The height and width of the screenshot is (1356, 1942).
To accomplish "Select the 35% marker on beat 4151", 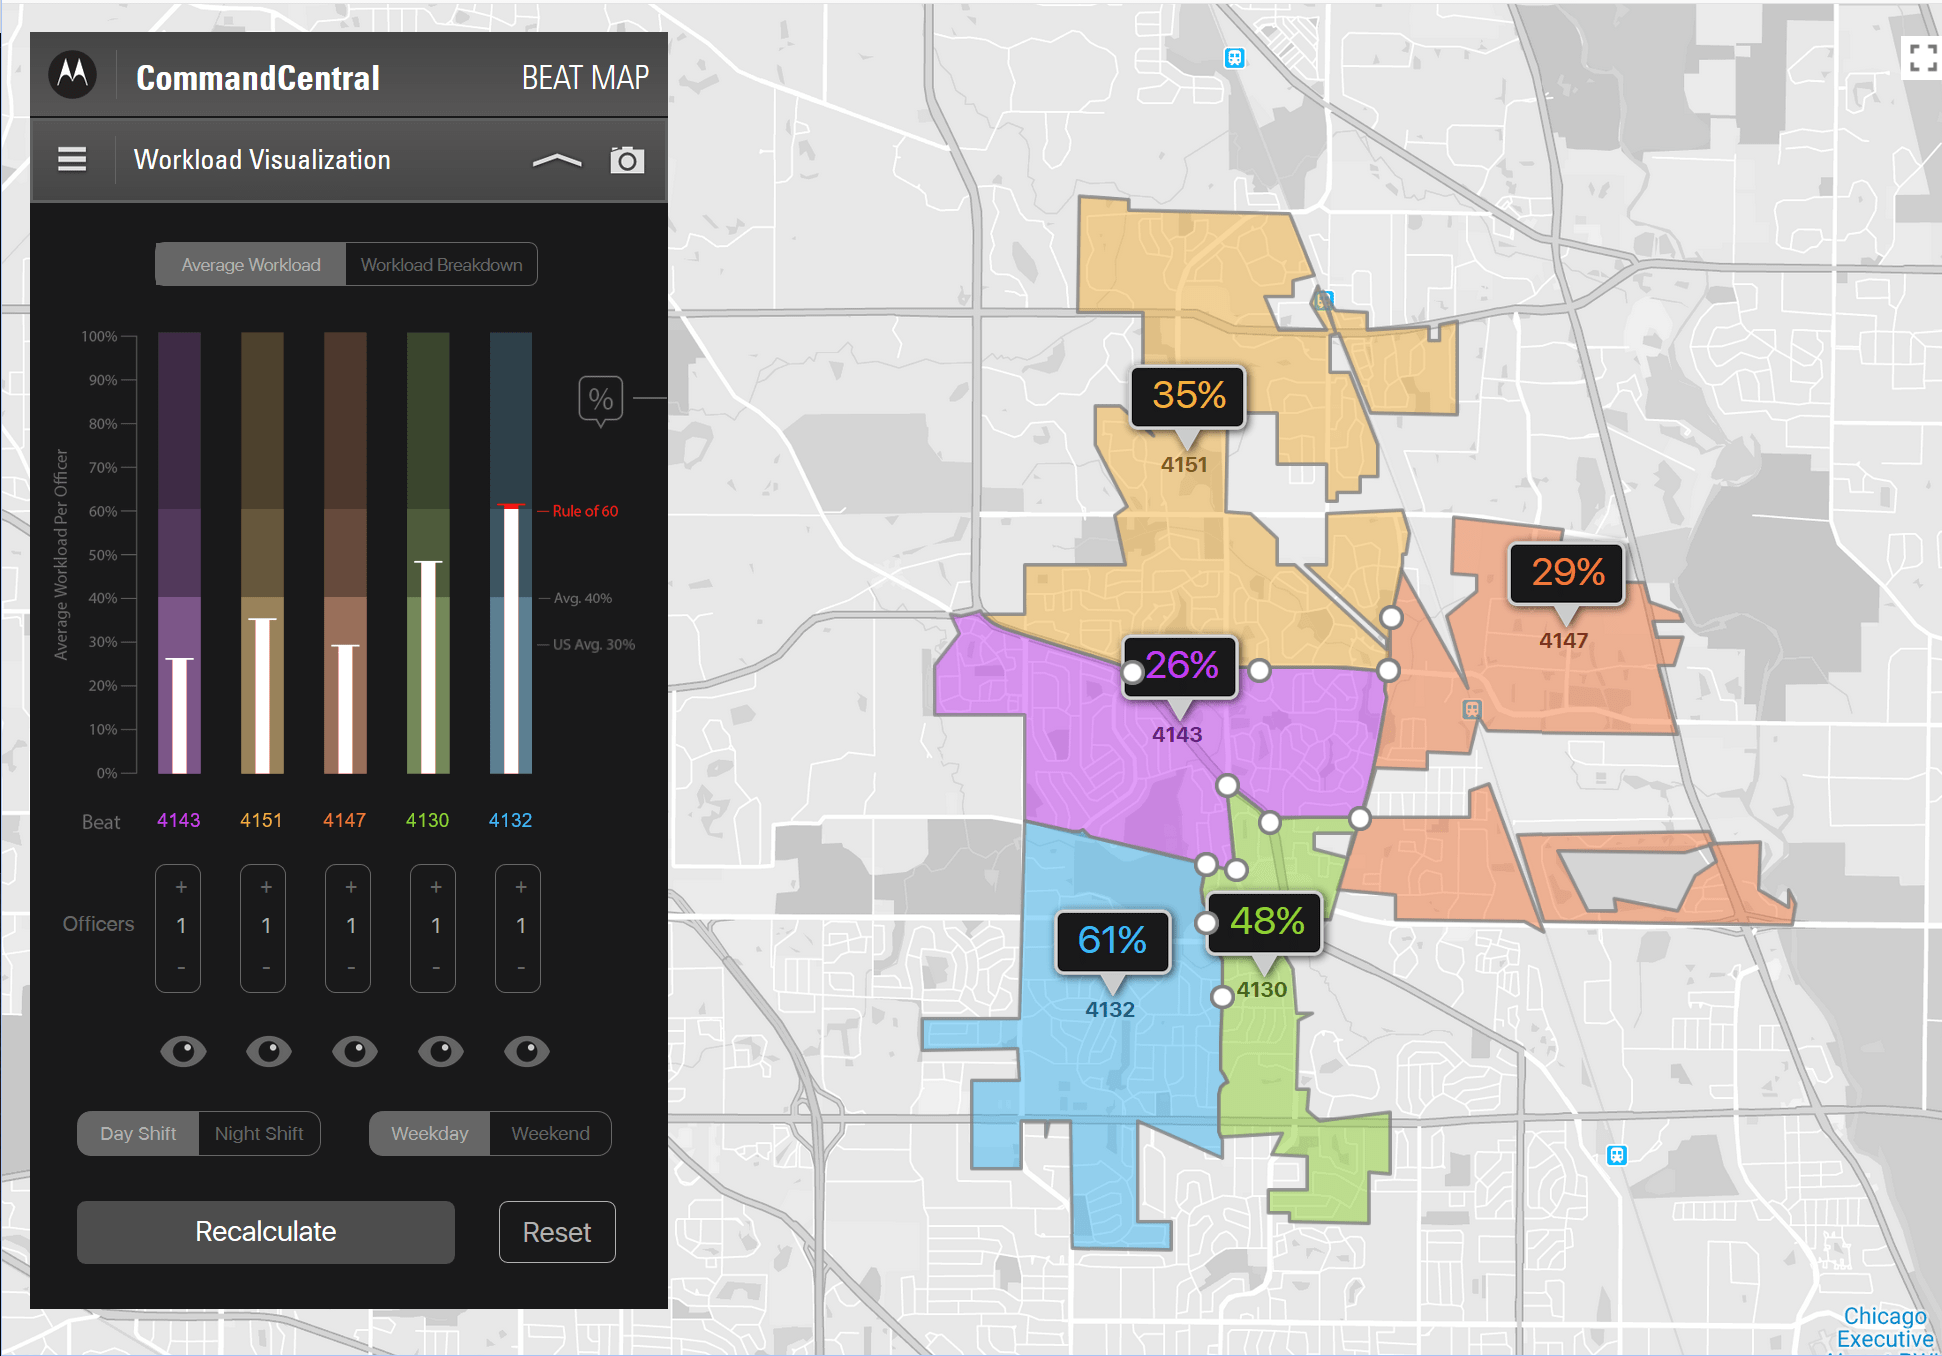I will click(x=1186, y=397).
